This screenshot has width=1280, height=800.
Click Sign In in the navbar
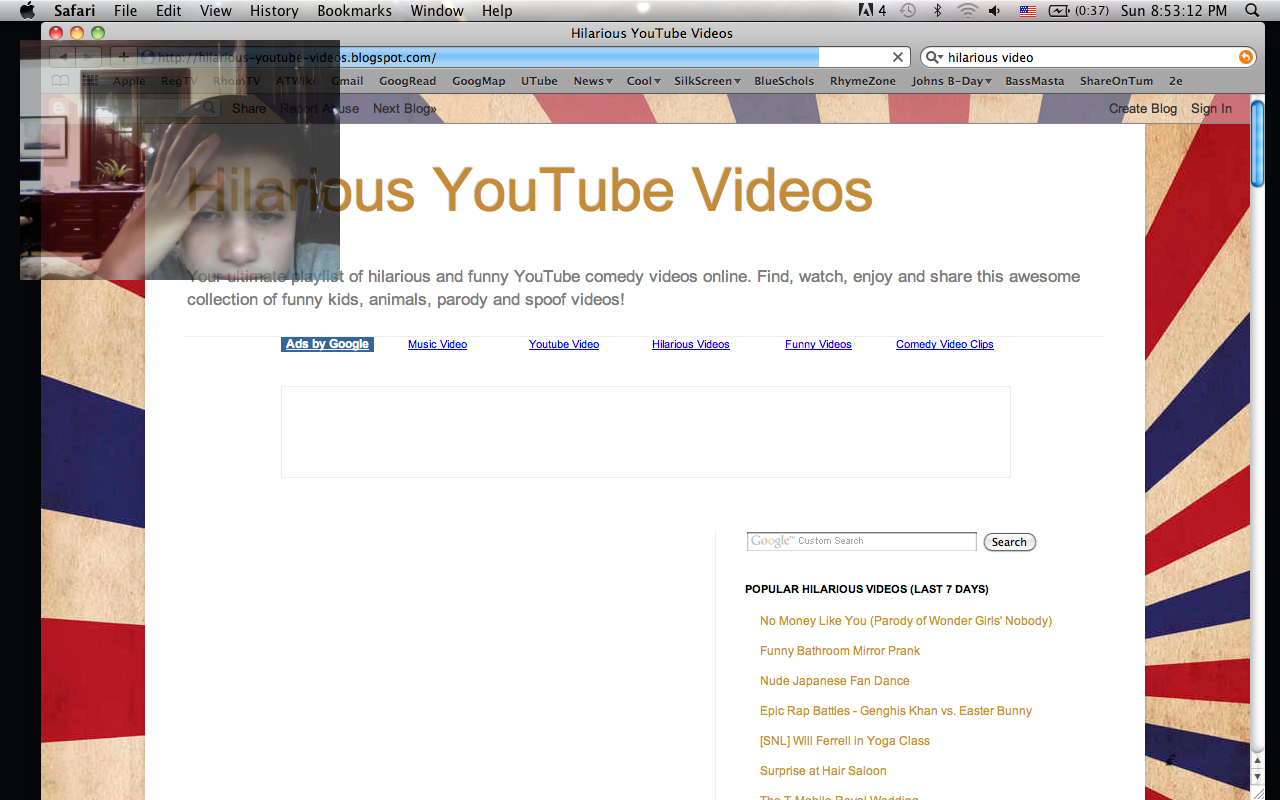pos(1211,108)
